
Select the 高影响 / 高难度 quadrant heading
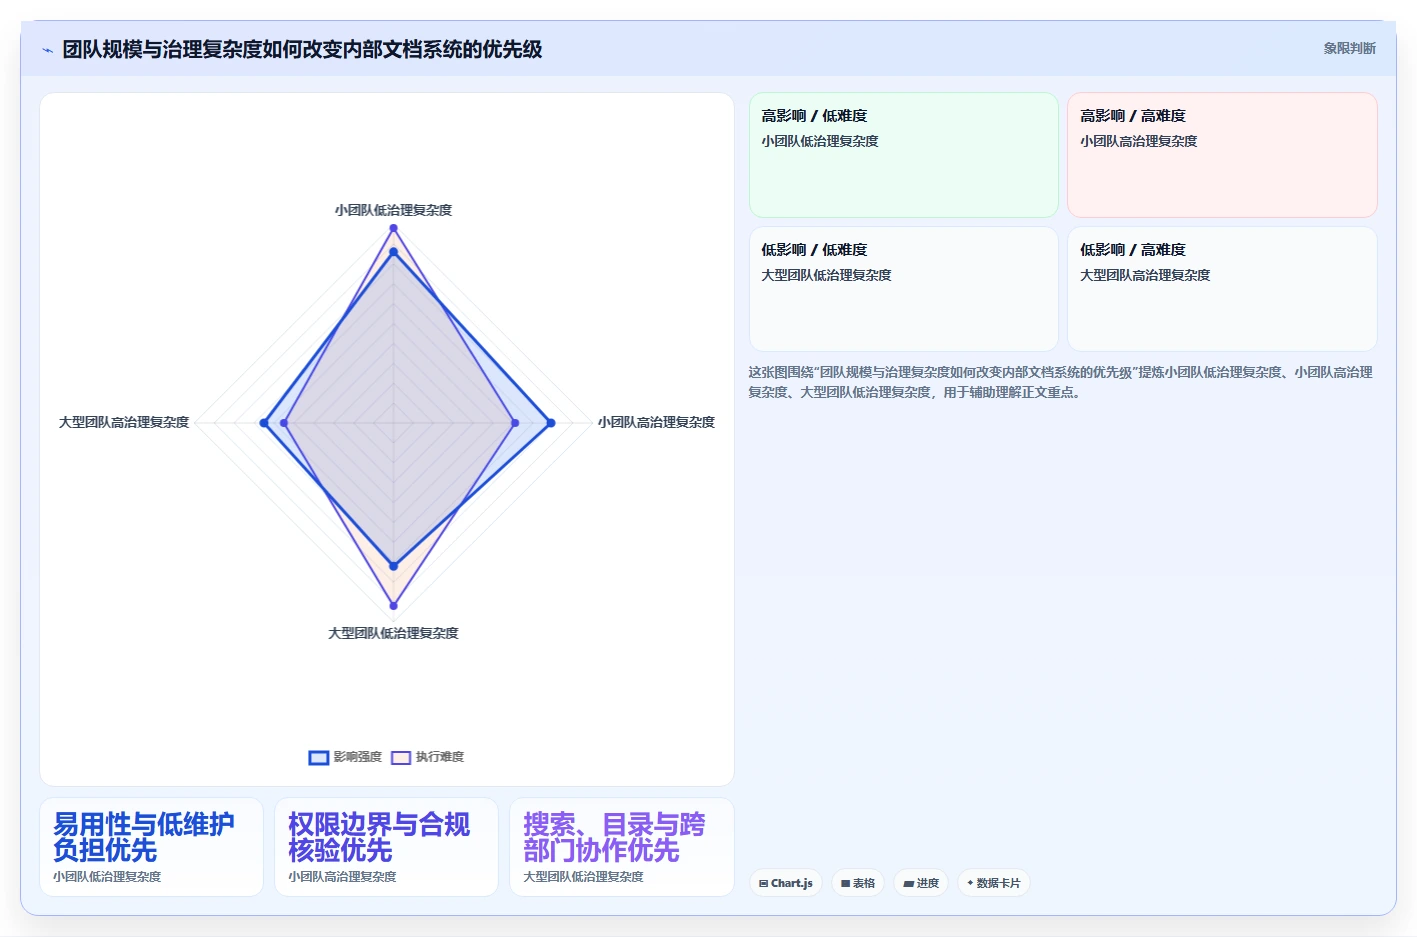coord(1133,116)
